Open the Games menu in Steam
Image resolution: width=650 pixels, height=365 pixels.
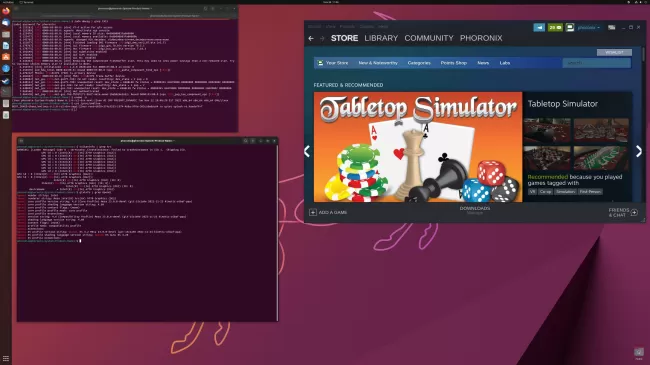(x=366, y=27)
